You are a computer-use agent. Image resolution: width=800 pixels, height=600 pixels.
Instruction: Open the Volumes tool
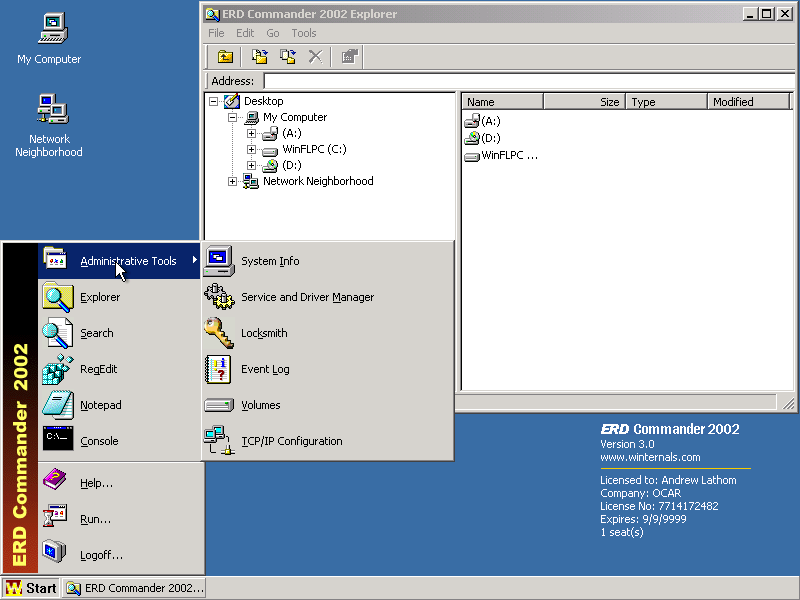click(x=328, y=405)
